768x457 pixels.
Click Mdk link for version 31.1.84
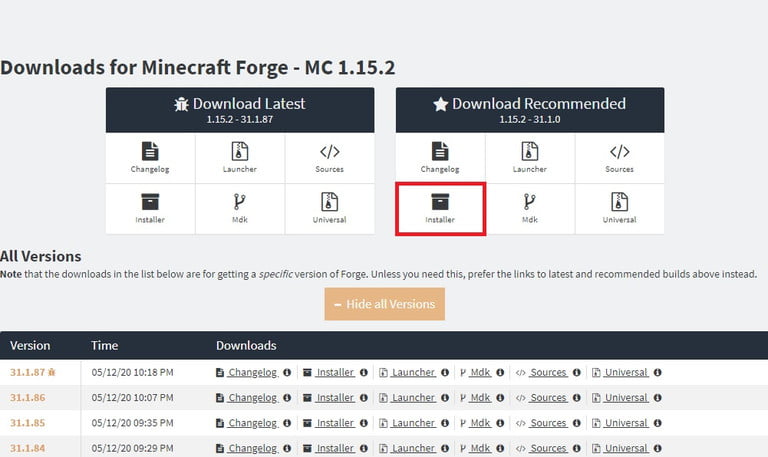[480, 448]
